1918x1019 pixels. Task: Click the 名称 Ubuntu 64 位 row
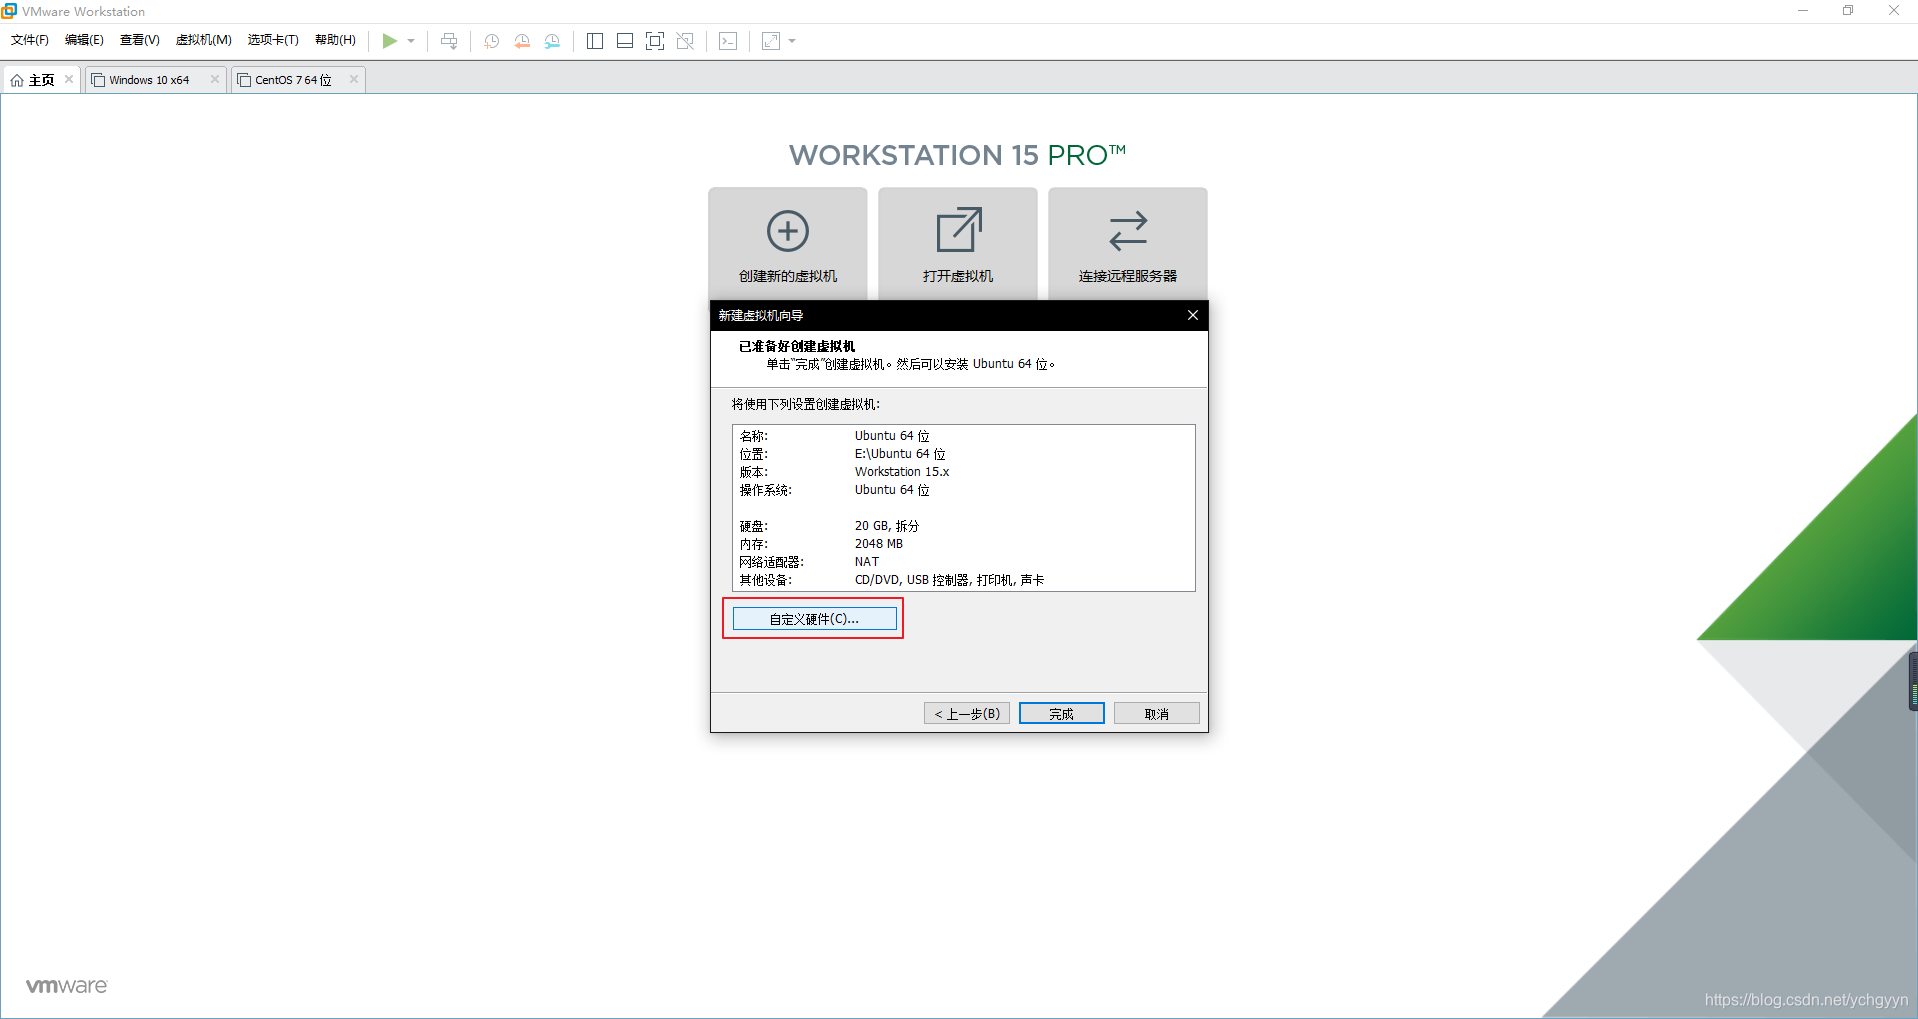pos(963,436)
